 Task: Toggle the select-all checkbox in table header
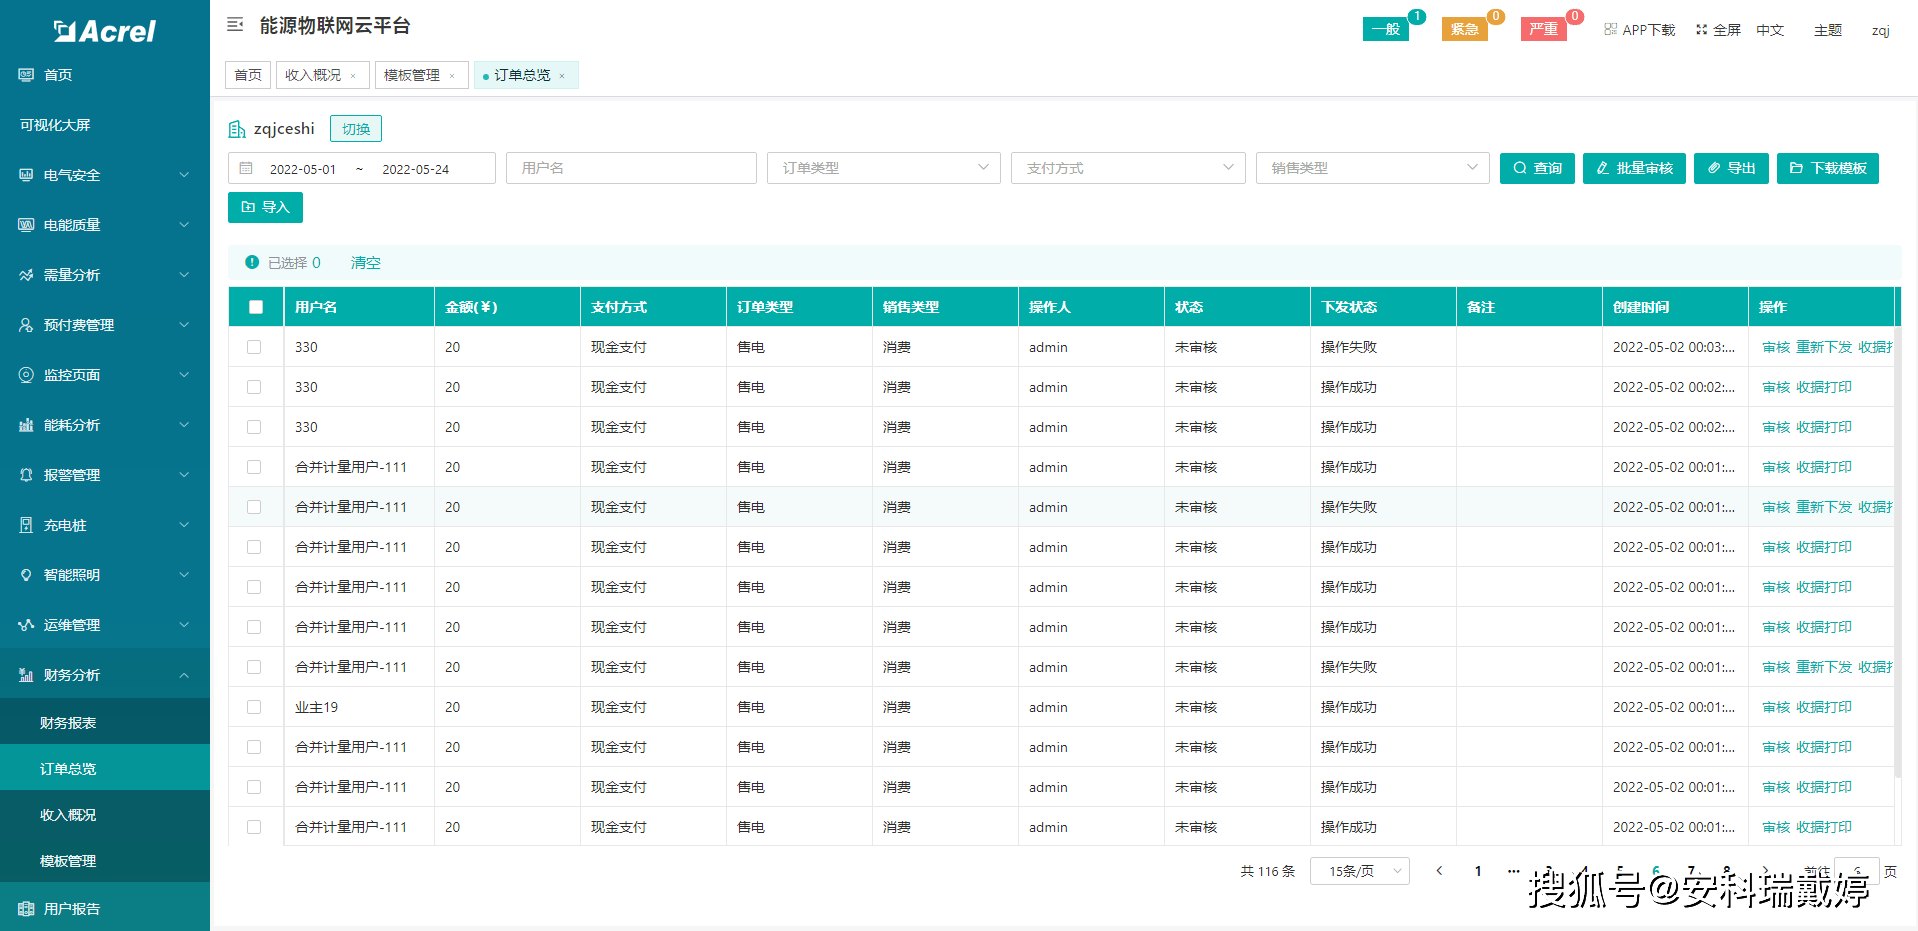click(x=256, y=307)
